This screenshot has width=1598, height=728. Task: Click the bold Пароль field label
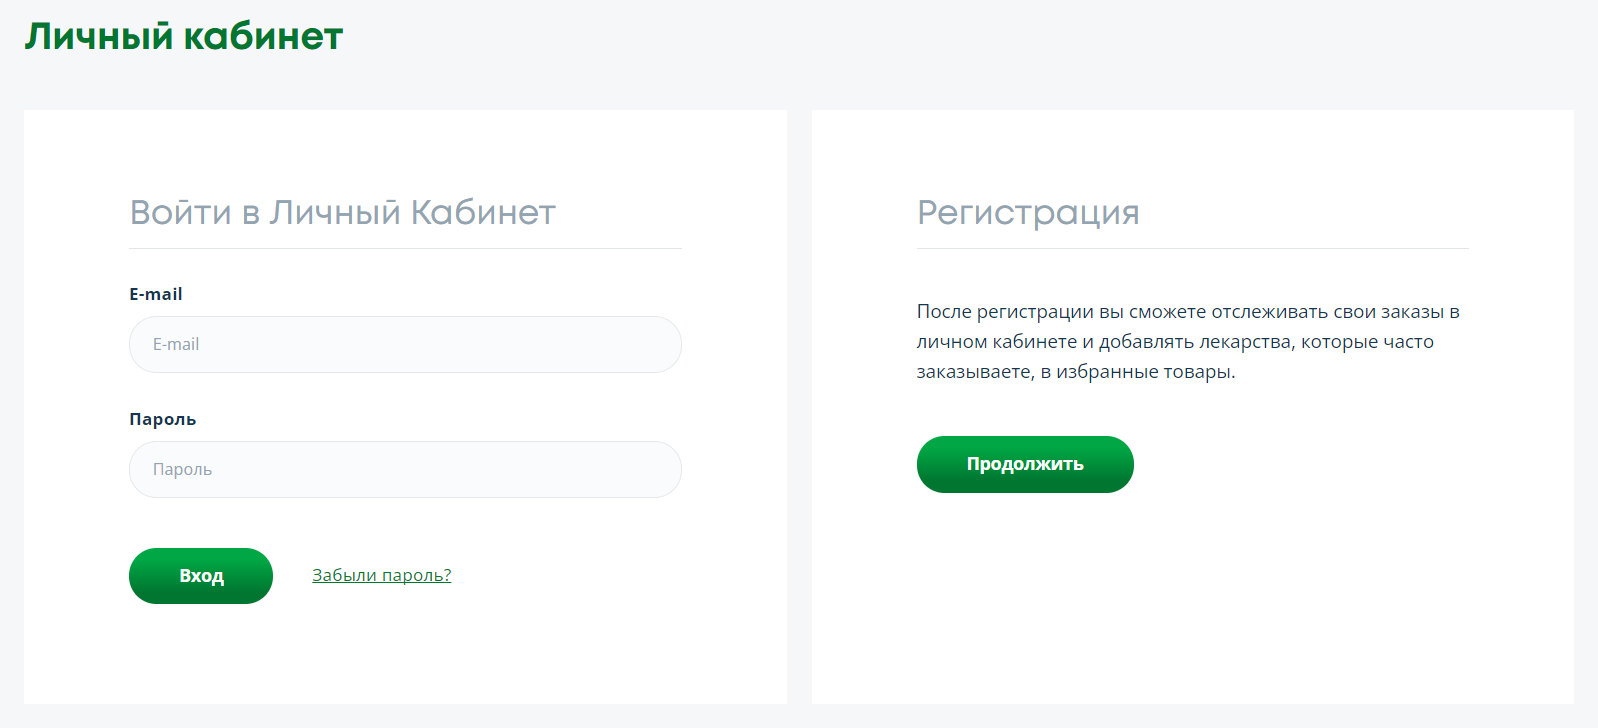(x=162, y=419)
